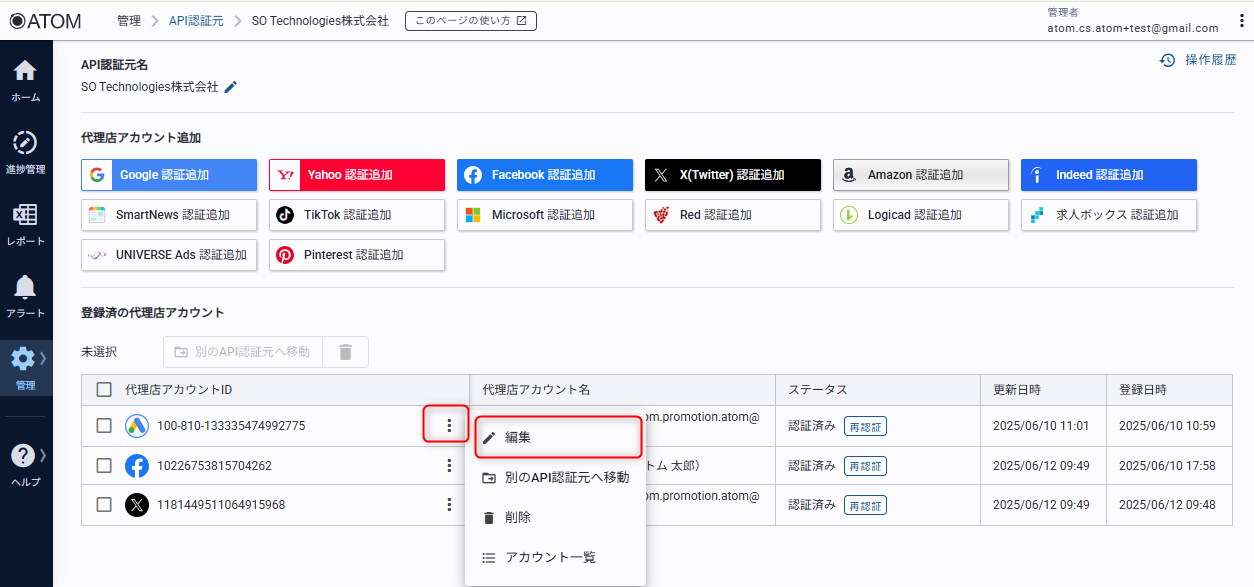Open the Alert bell icon
The height and width of the screenshot is (587, 1254).
pyautogui.click(x=25, y=288)
